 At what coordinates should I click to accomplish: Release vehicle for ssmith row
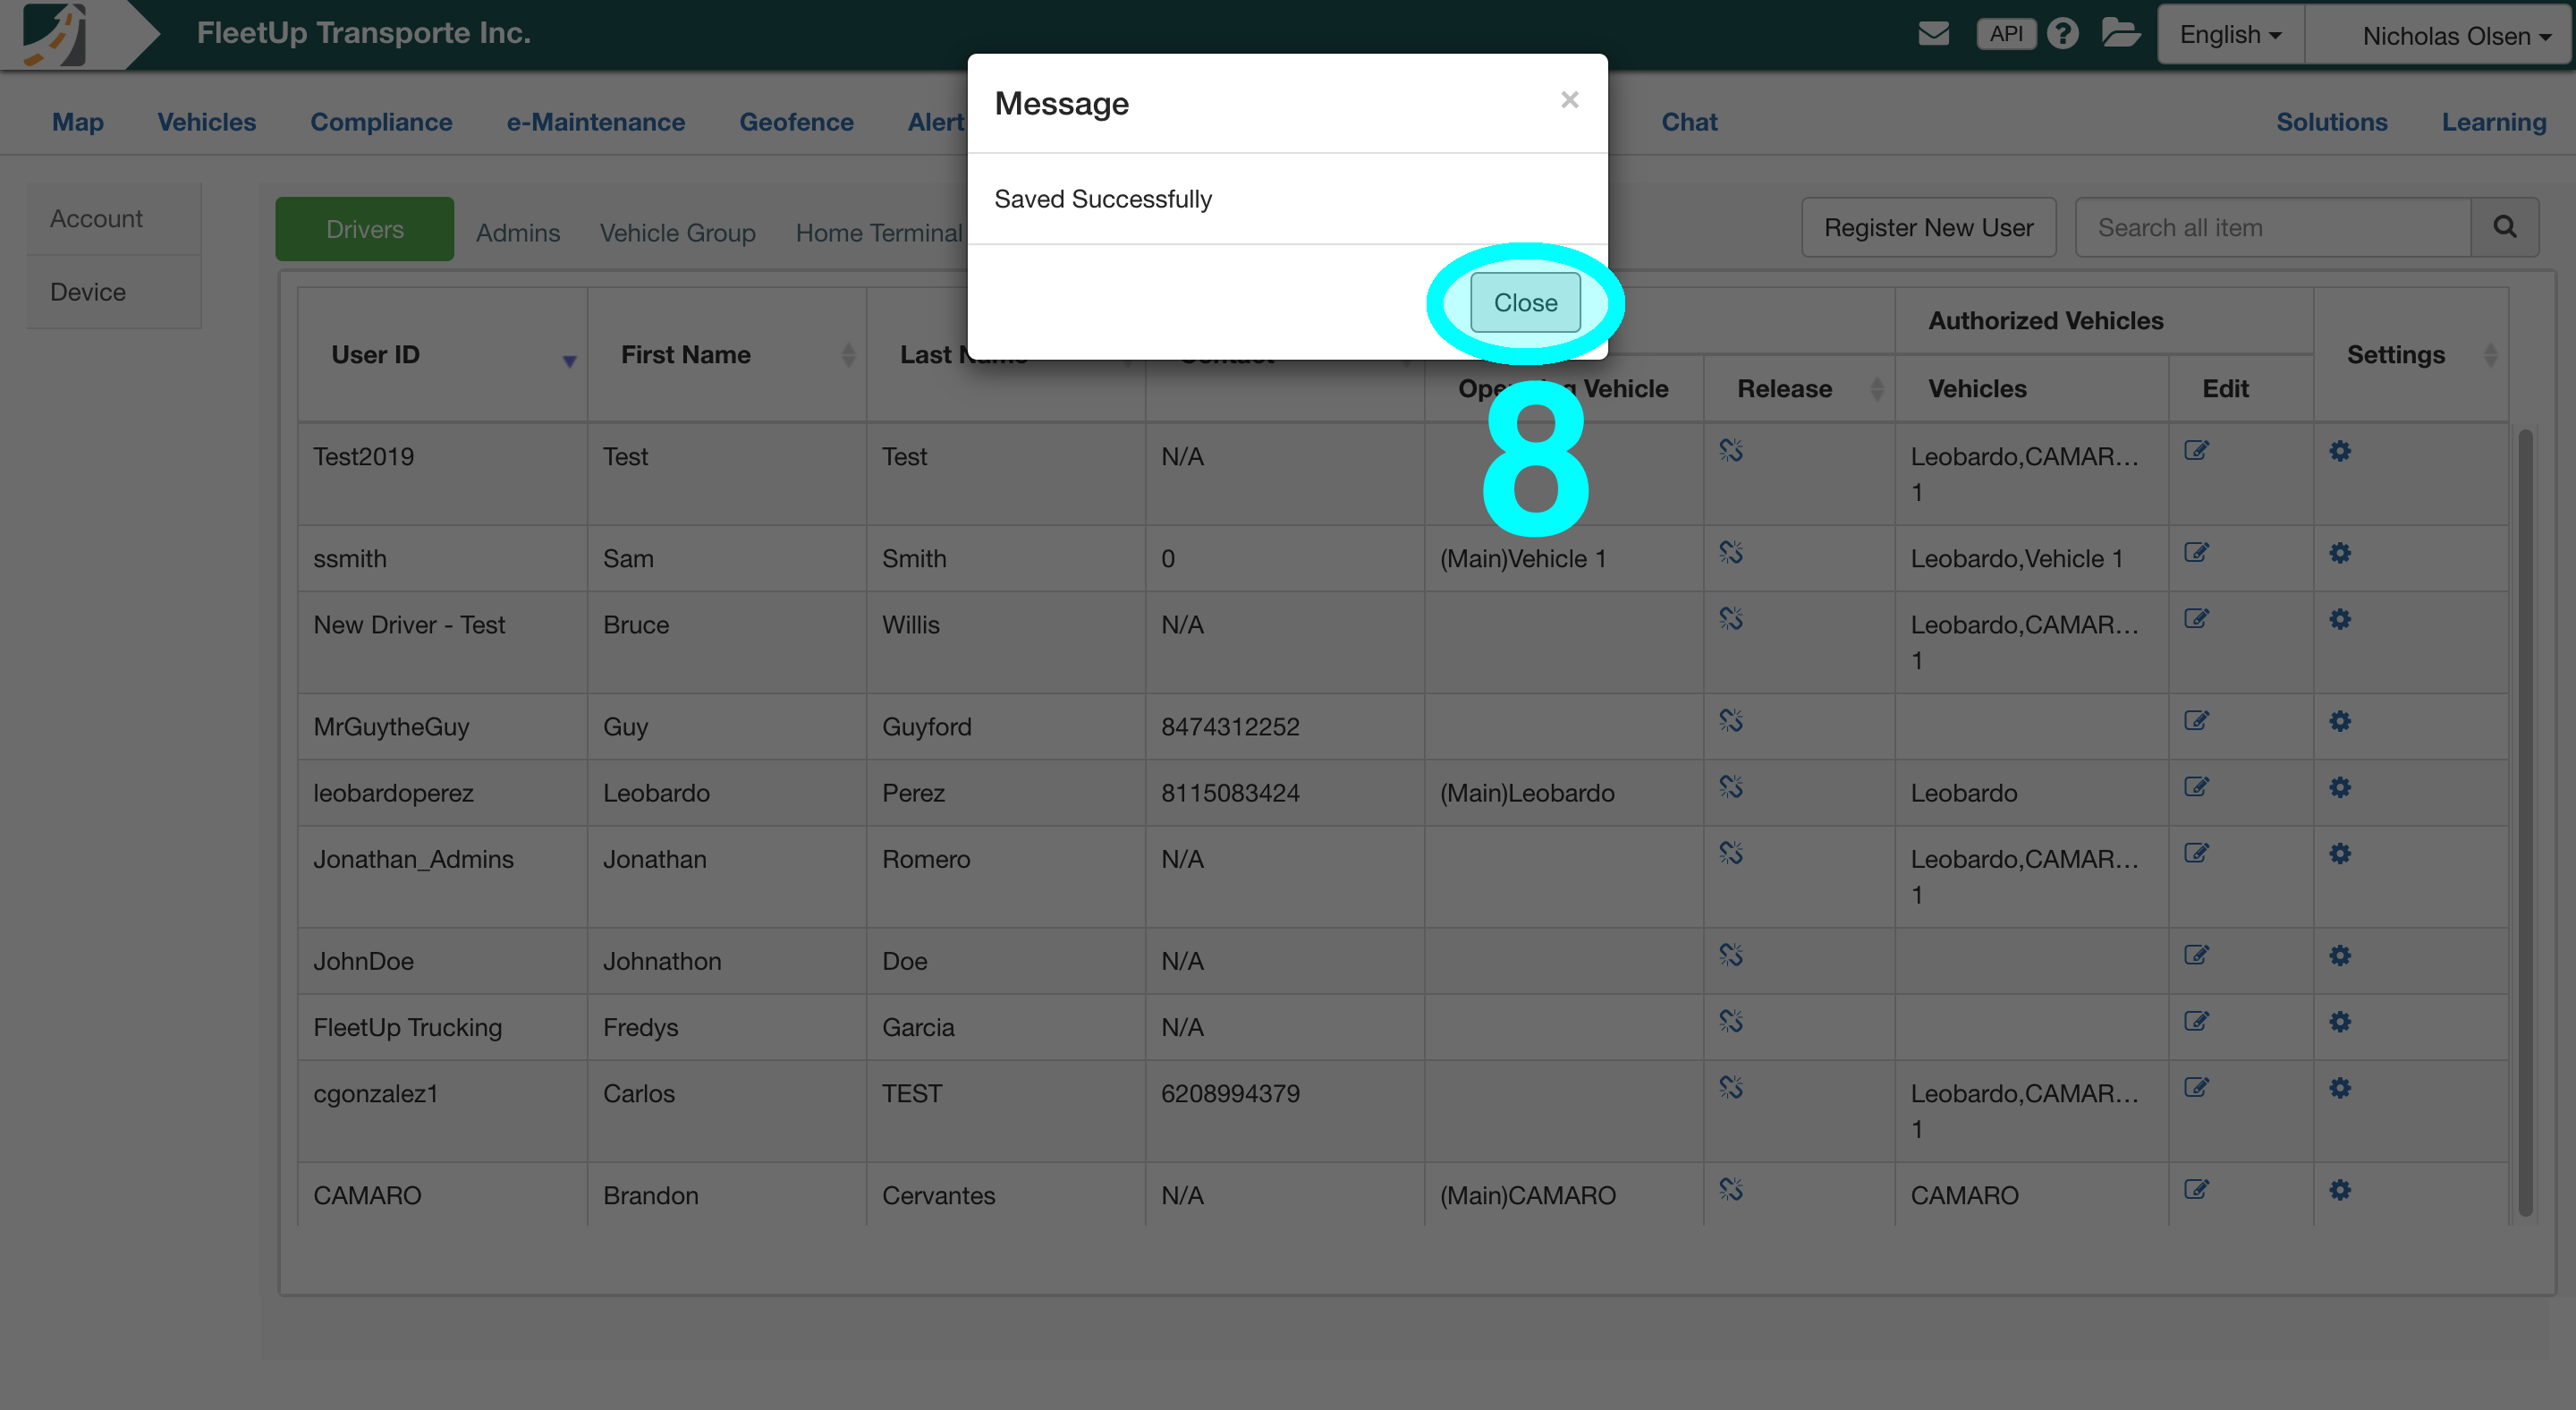click(x=1731, y=553)
